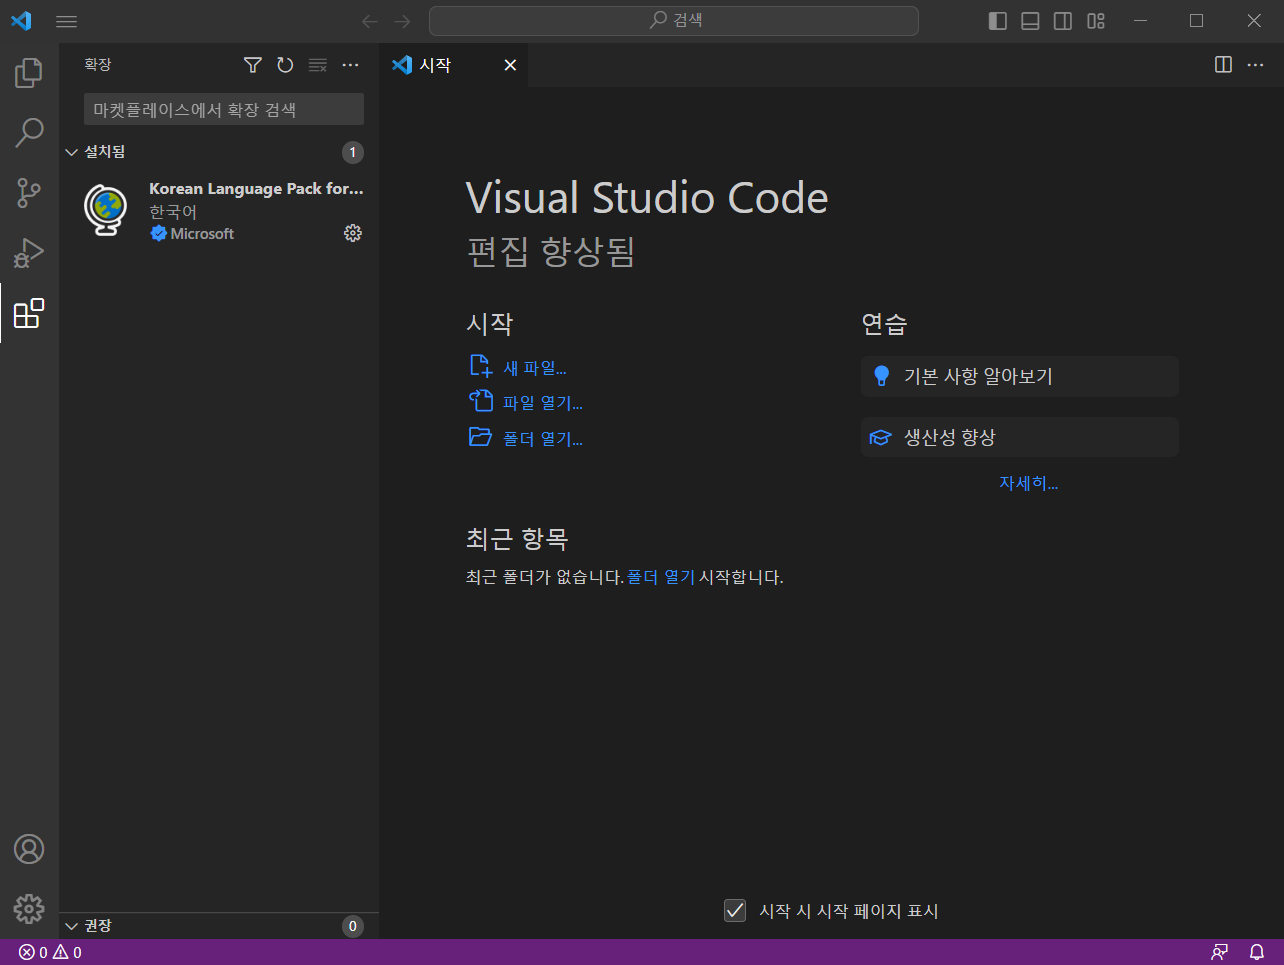This screenshot has height=965, width=1284.
Task: Expand the 권장 section
Action: click(x=219, y=926)
